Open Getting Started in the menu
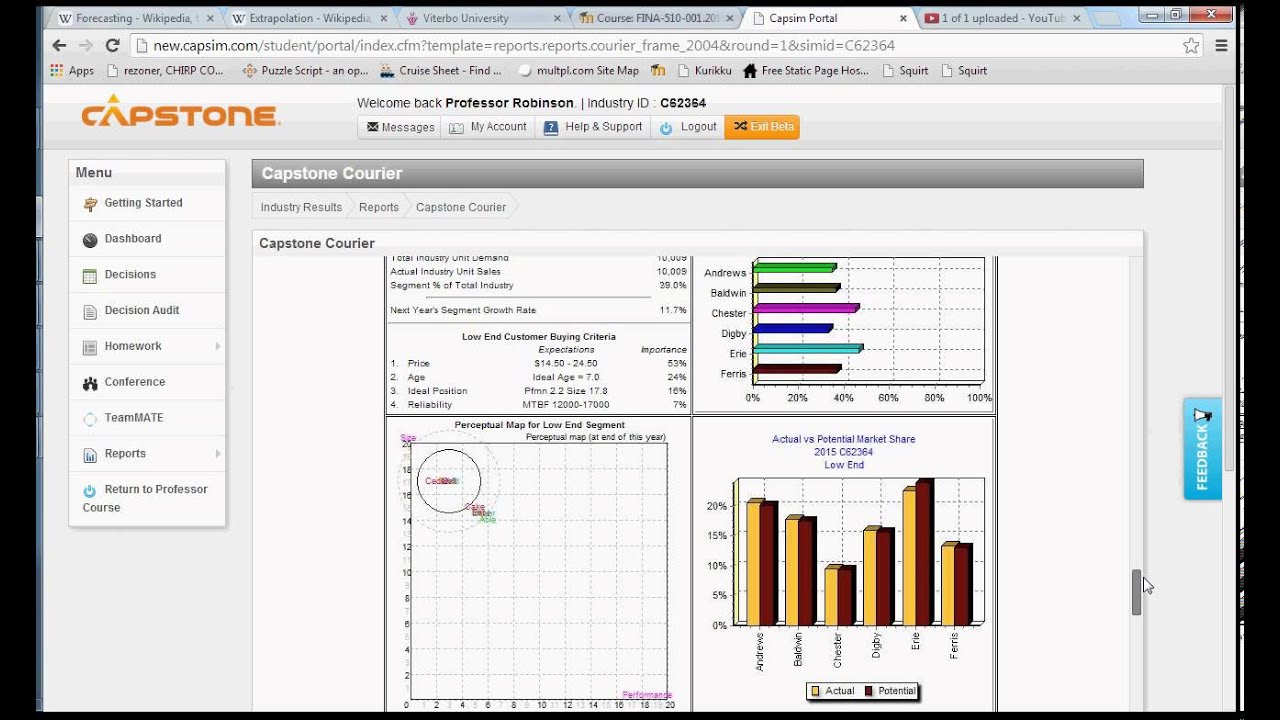Screen dimensions: 1280x720 147,203
